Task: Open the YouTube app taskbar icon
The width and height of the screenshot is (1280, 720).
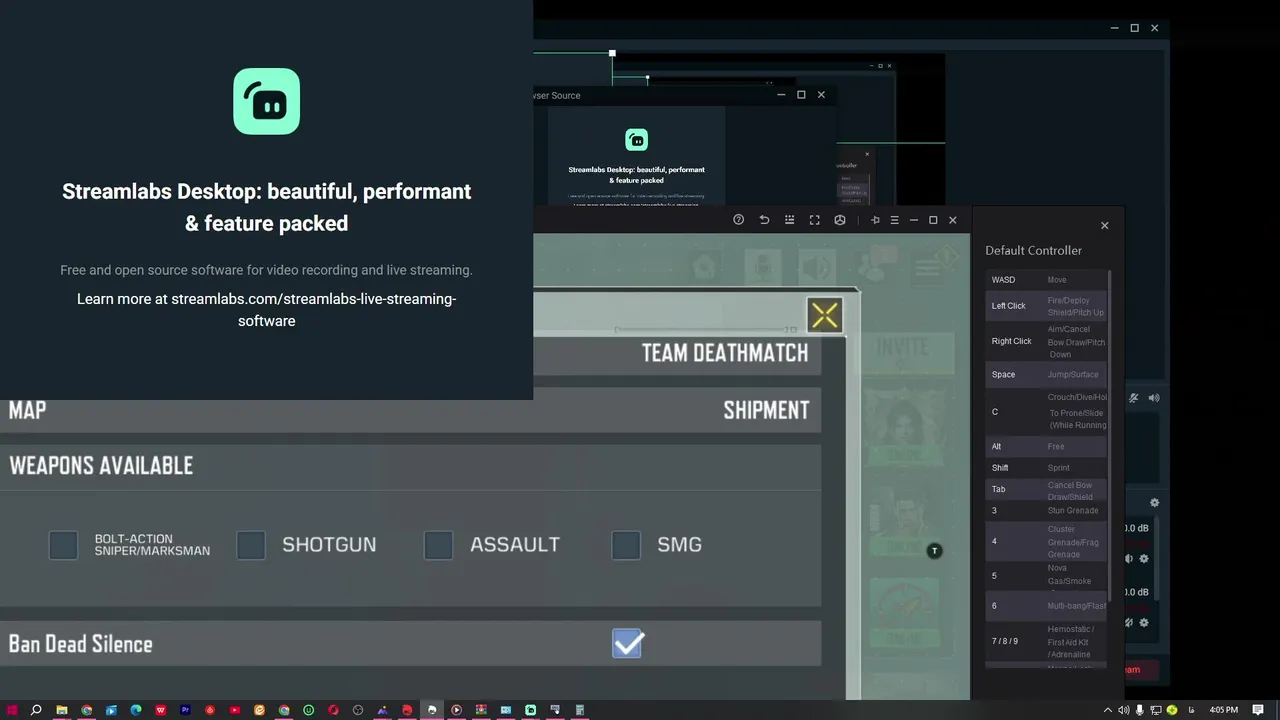Action: click(x=234, y=710)
